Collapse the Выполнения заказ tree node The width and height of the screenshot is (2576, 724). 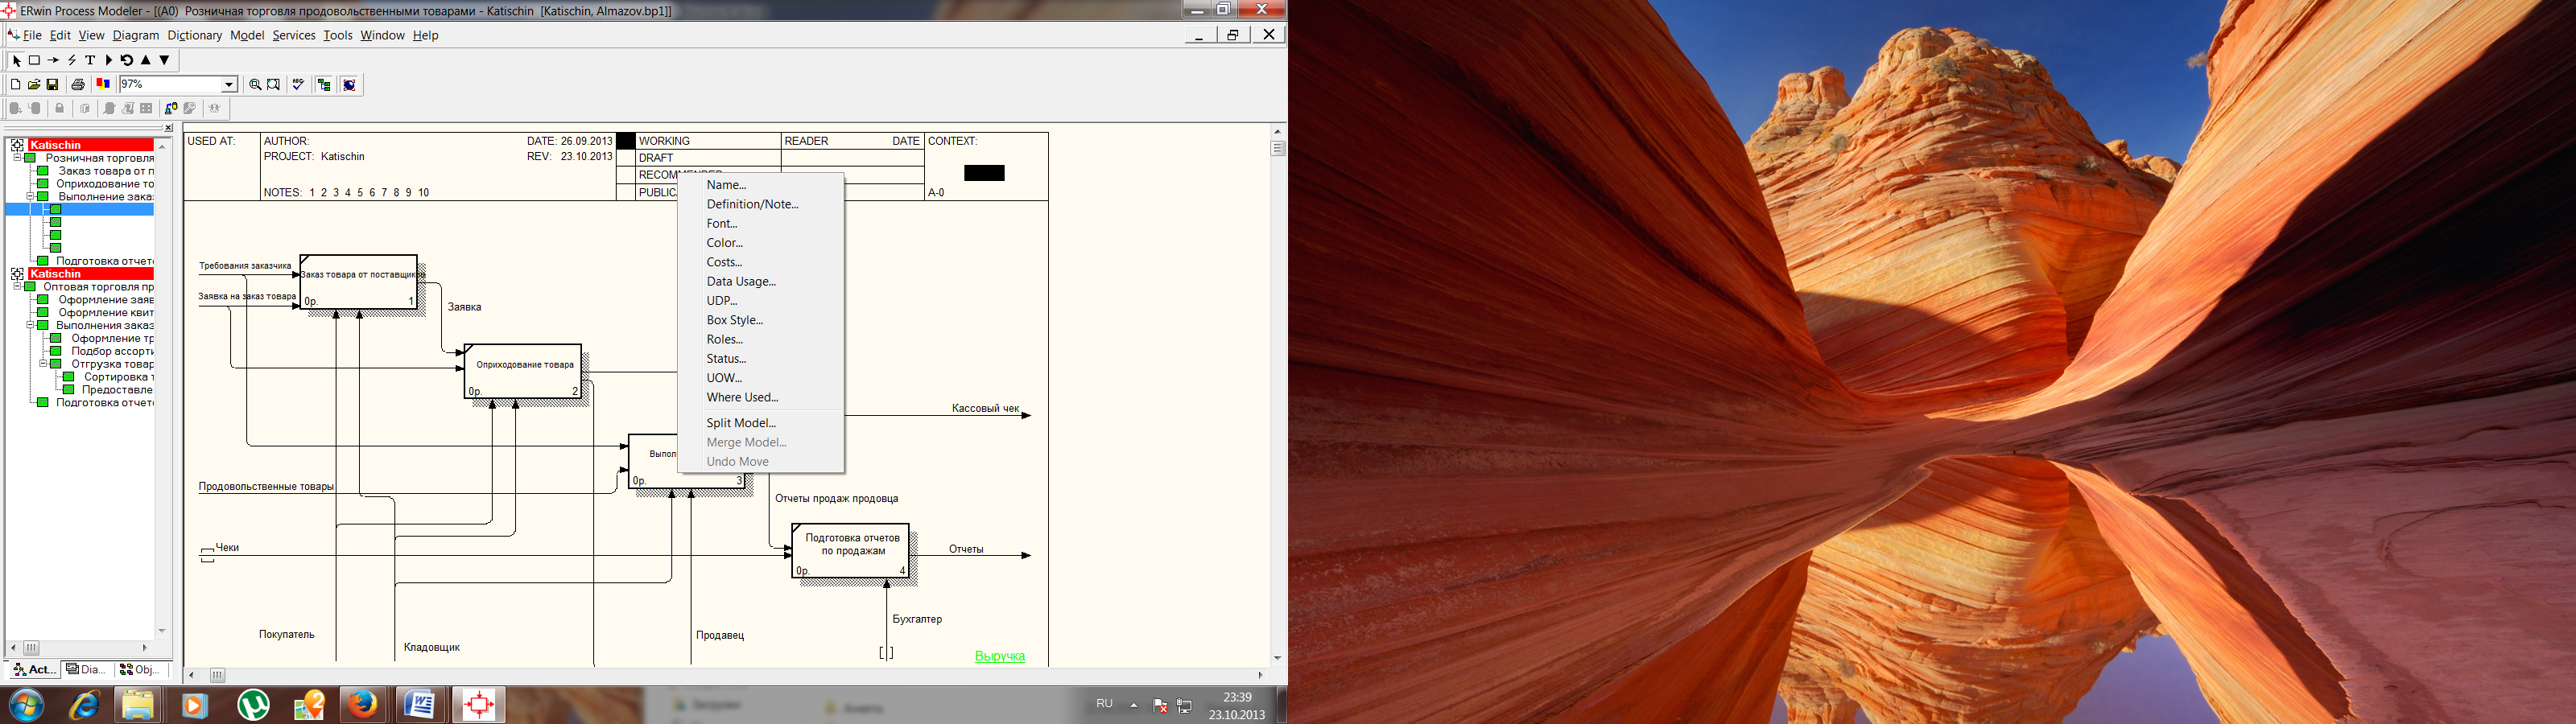coord(30,325)
